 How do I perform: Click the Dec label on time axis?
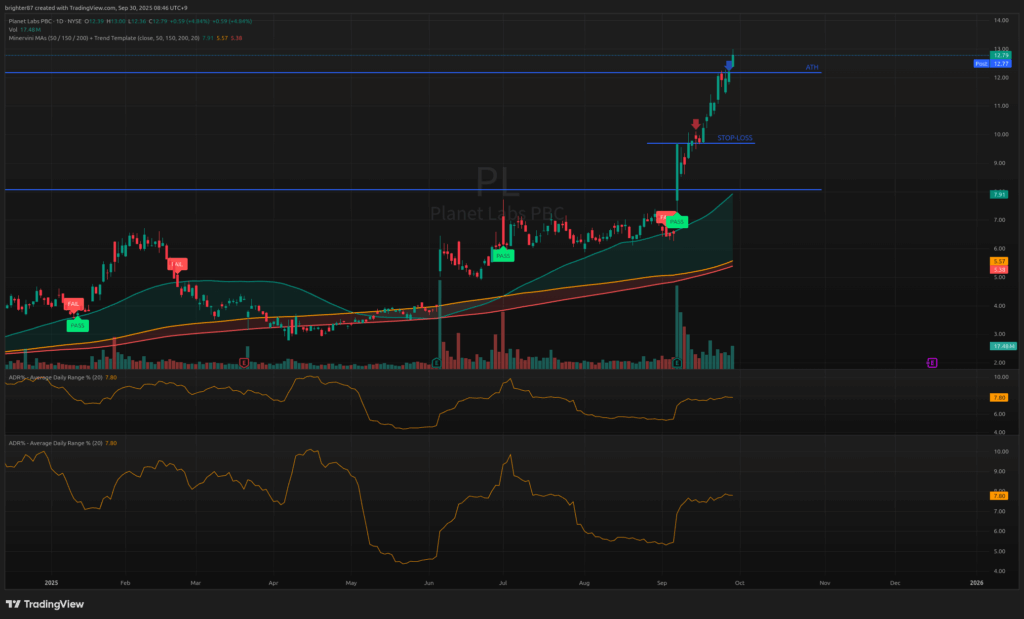click(895, 582)
